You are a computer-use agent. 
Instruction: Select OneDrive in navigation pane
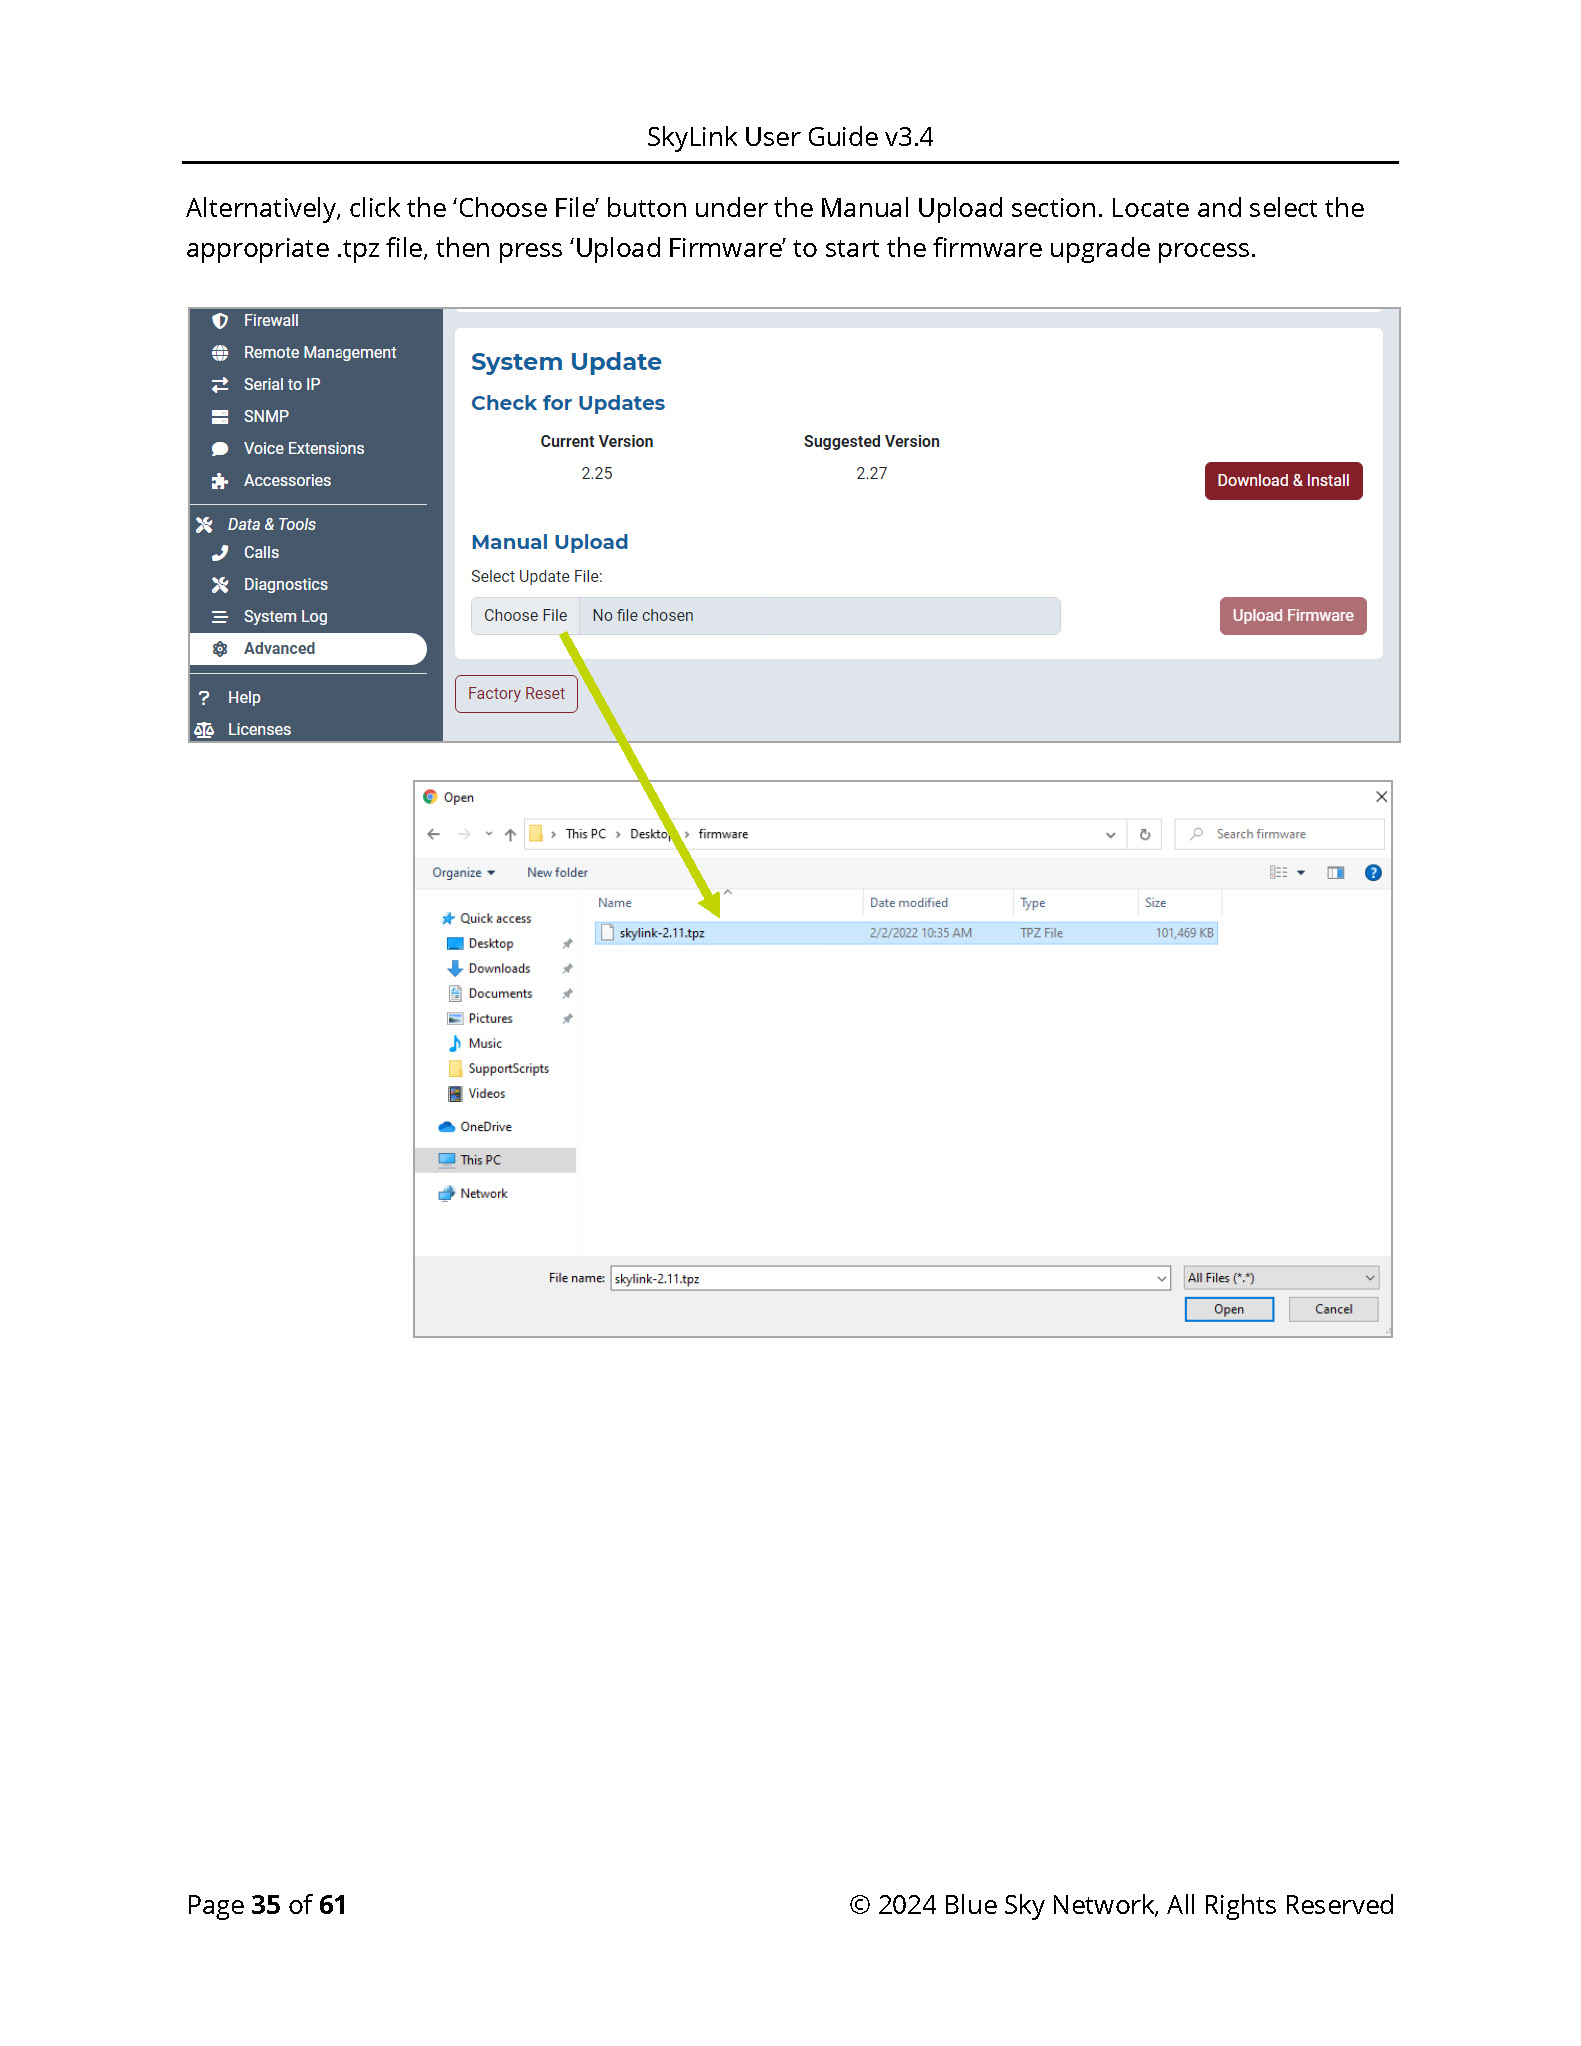[485, 1127]
